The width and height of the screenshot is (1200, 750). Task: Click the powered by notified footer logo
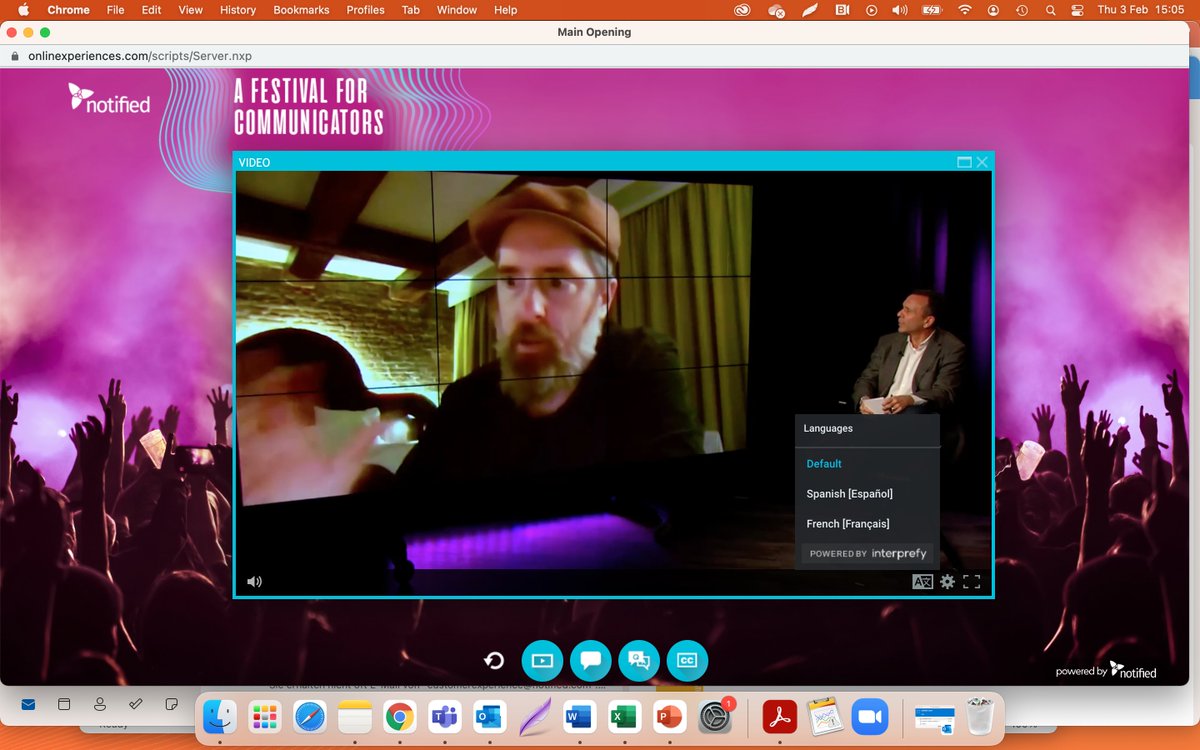coord(1106,671)
